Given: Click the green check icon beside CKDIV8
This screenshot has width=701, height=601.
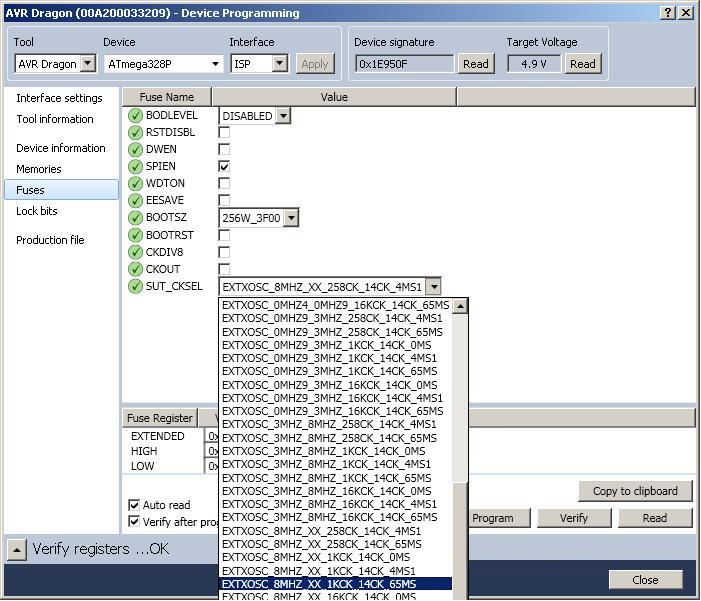Looking at the screenshot, I should pos(135,252).
